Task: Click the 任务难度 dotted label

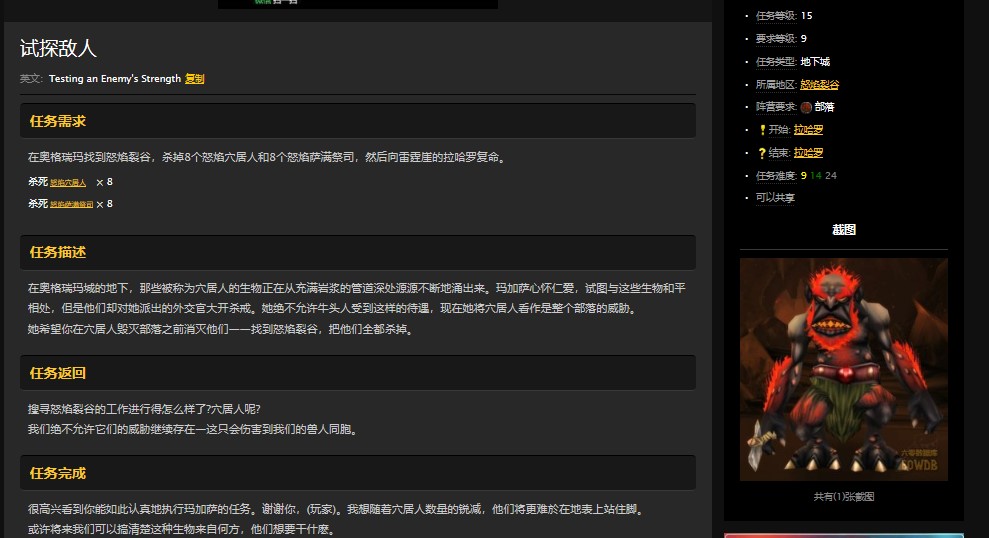Action: [776, 176]
